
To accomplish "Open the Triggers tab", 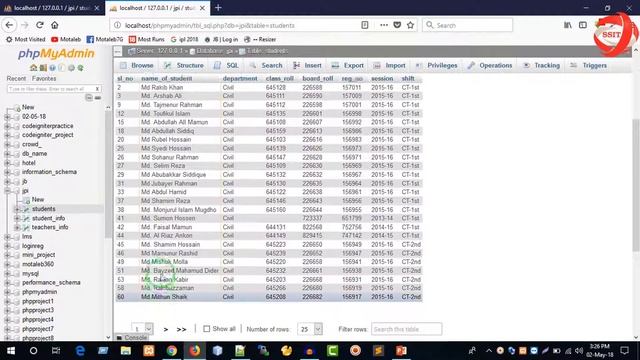I will tap(589, 65).
